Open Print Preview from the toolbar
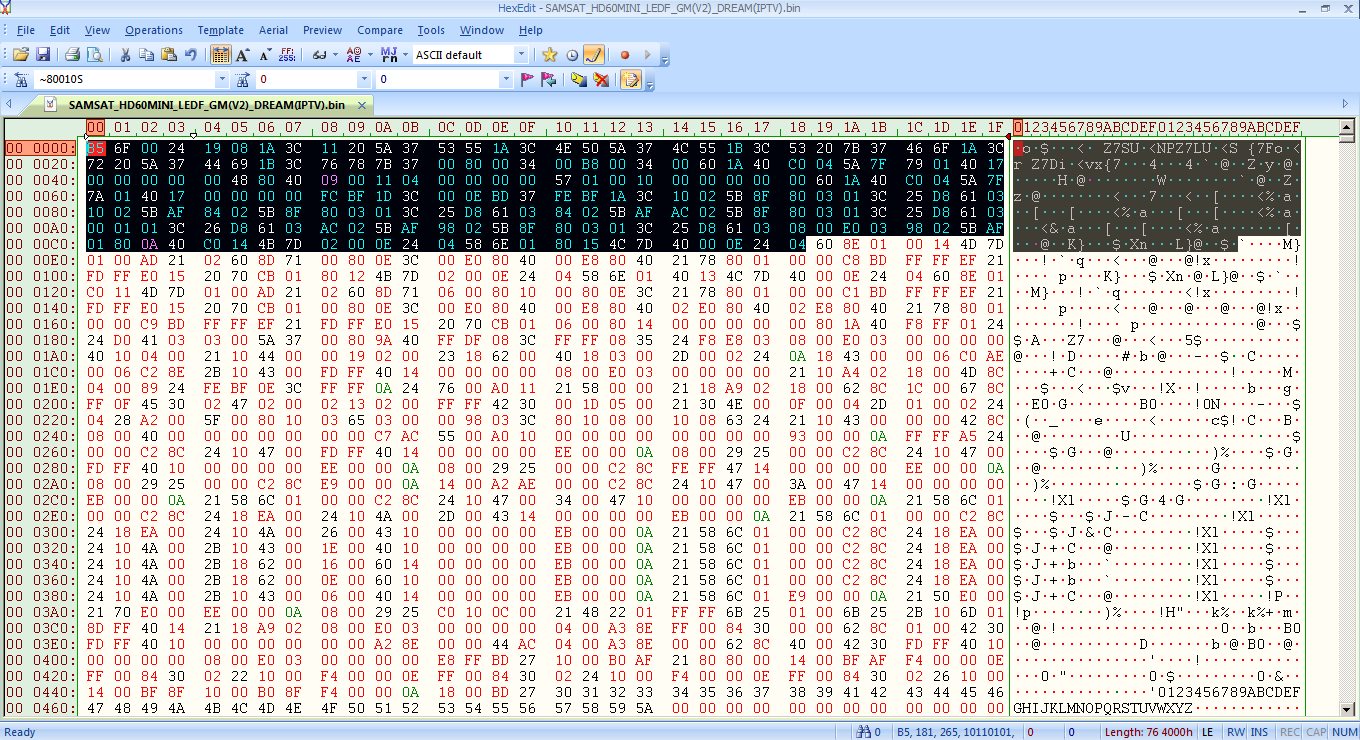 tap(94, 55)
